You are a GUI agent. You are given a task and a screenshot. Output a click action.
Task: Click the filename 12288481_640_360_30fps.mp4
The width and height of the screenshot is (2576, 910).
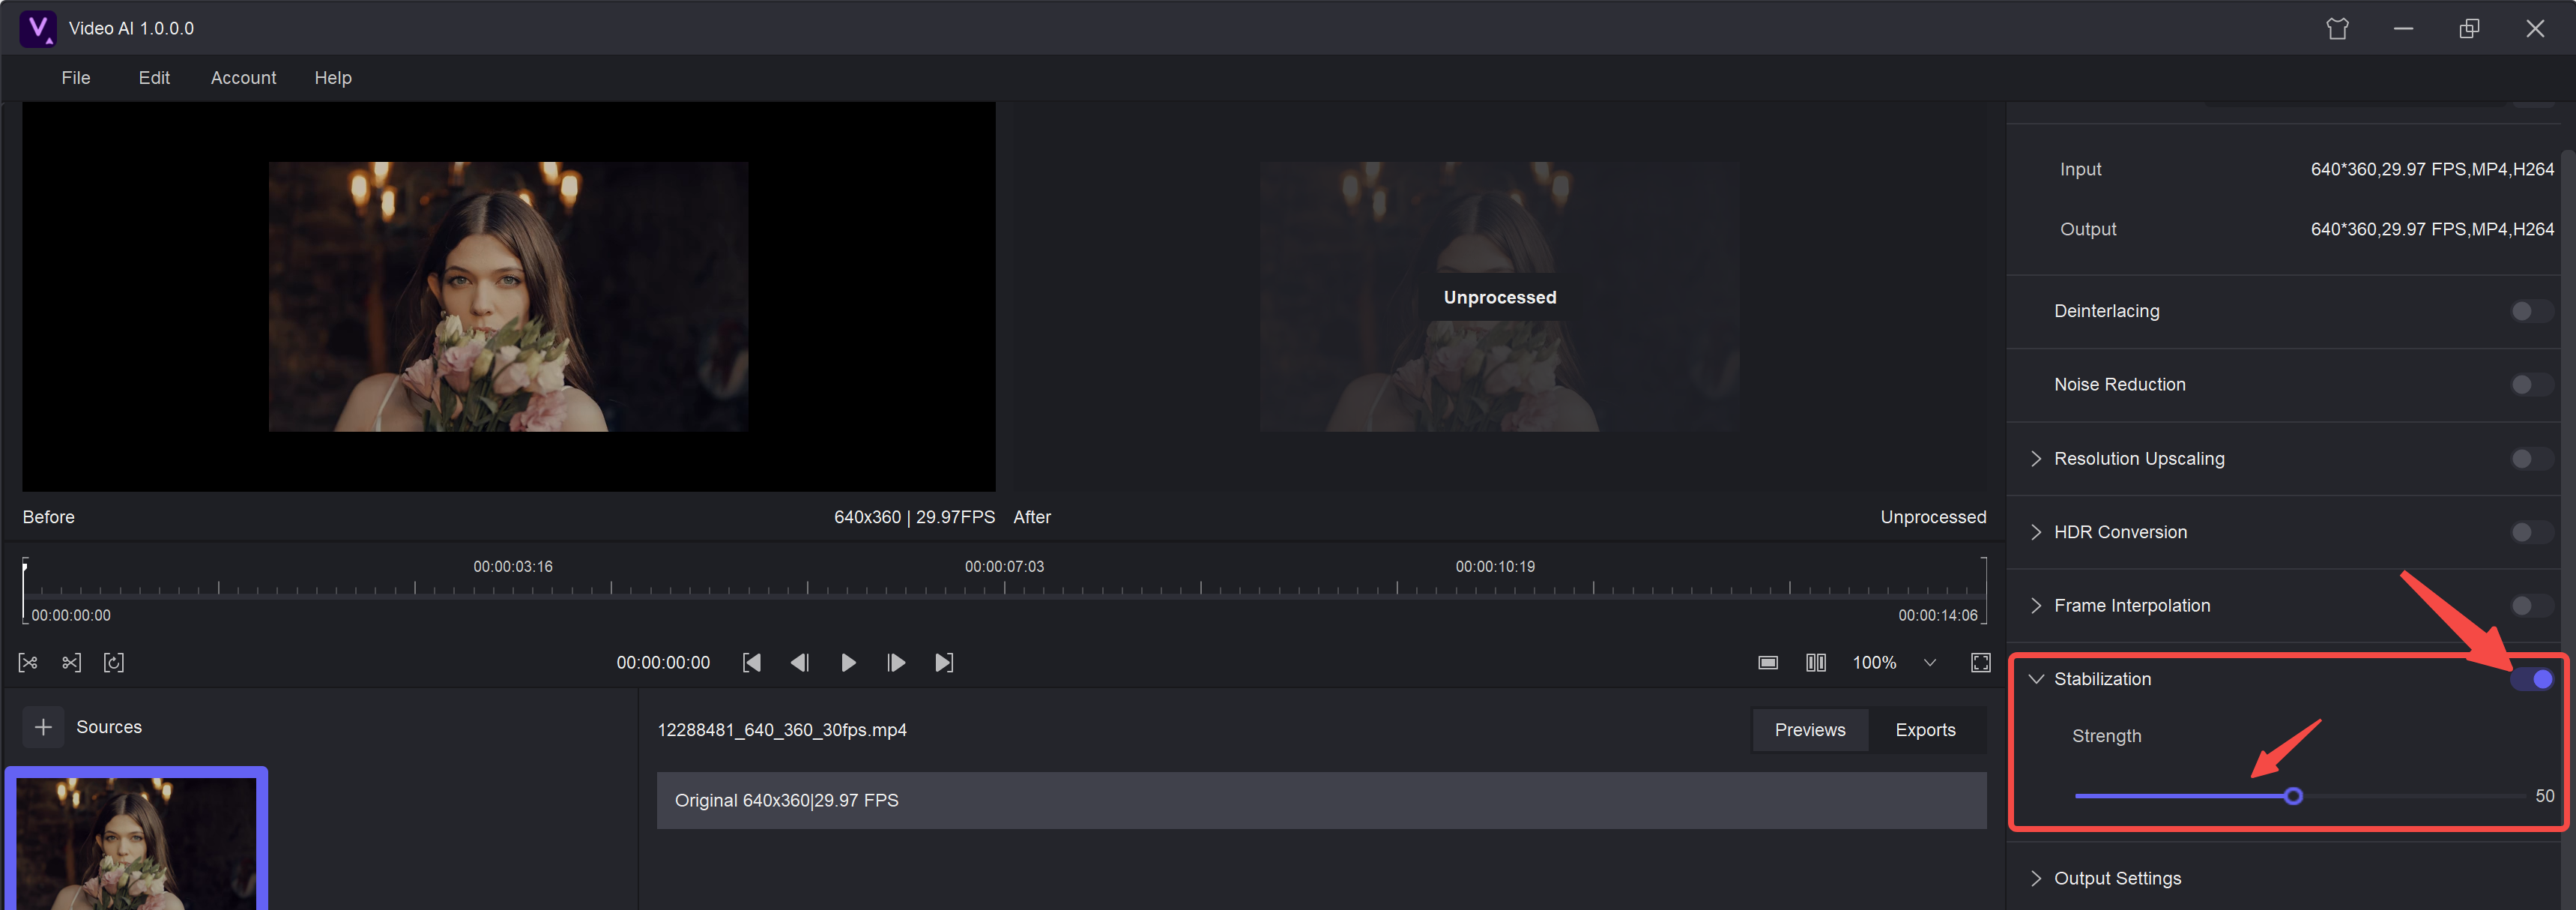click(x=782, y=730)
